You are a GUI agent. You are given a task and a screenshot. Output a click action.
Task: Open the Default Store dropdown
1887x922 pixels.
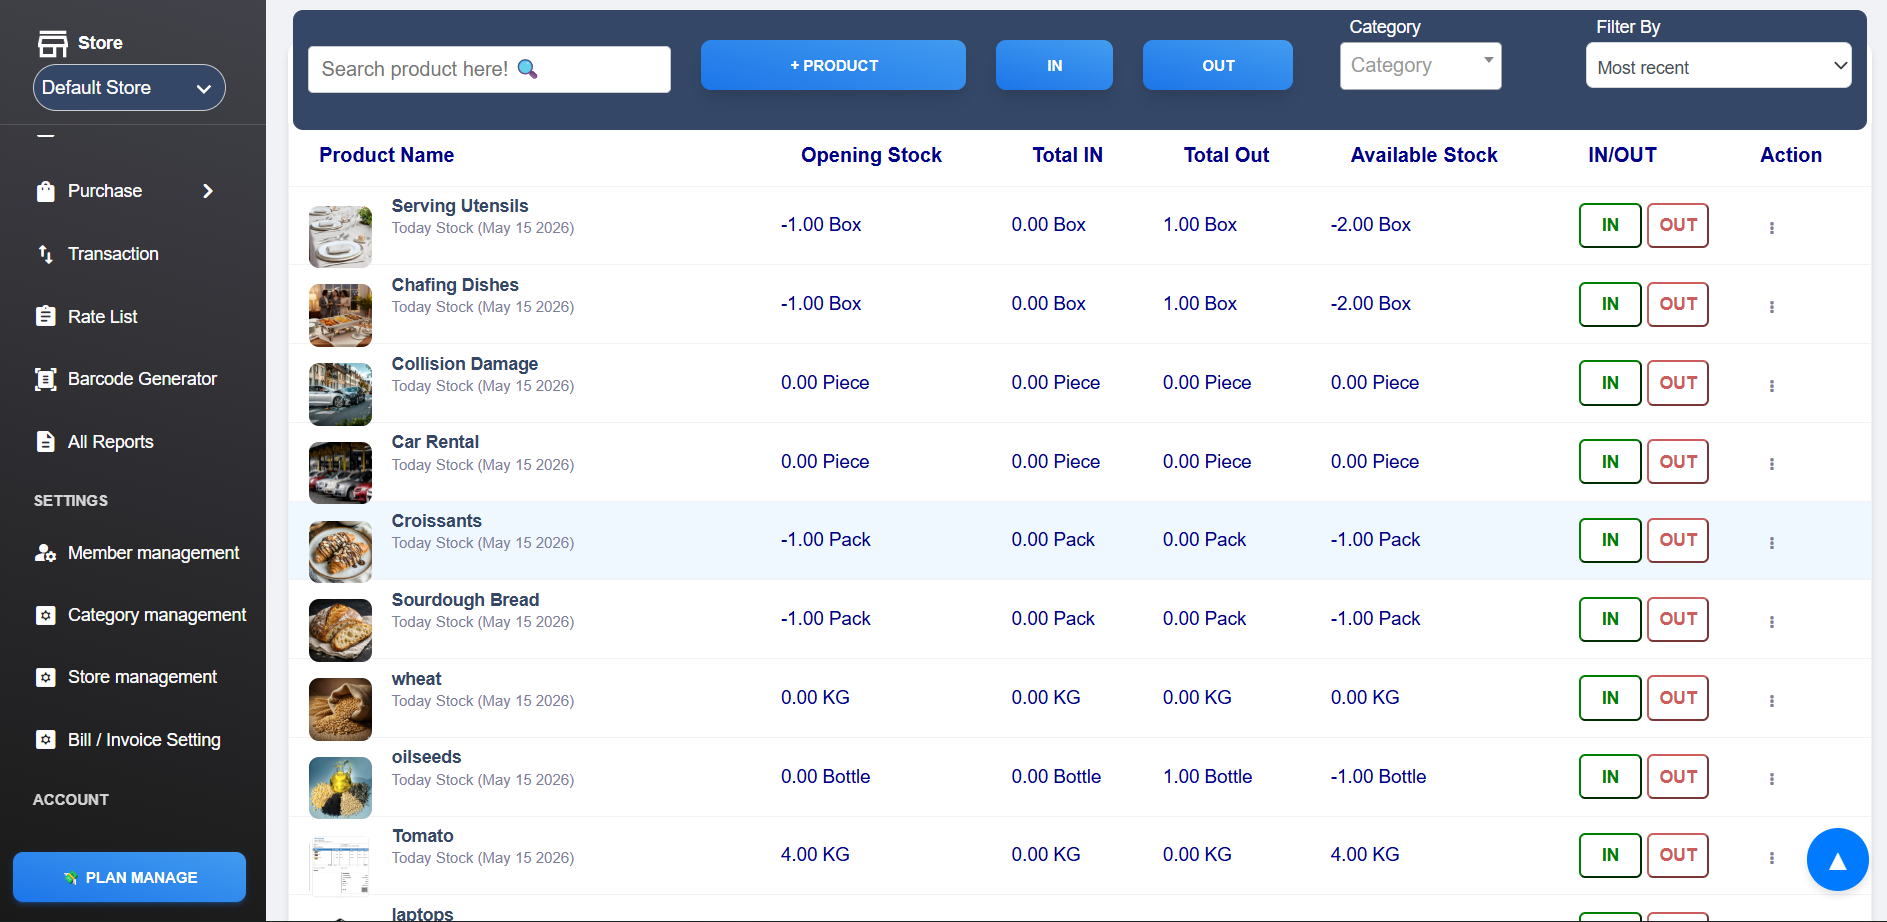tap(129, 88)
